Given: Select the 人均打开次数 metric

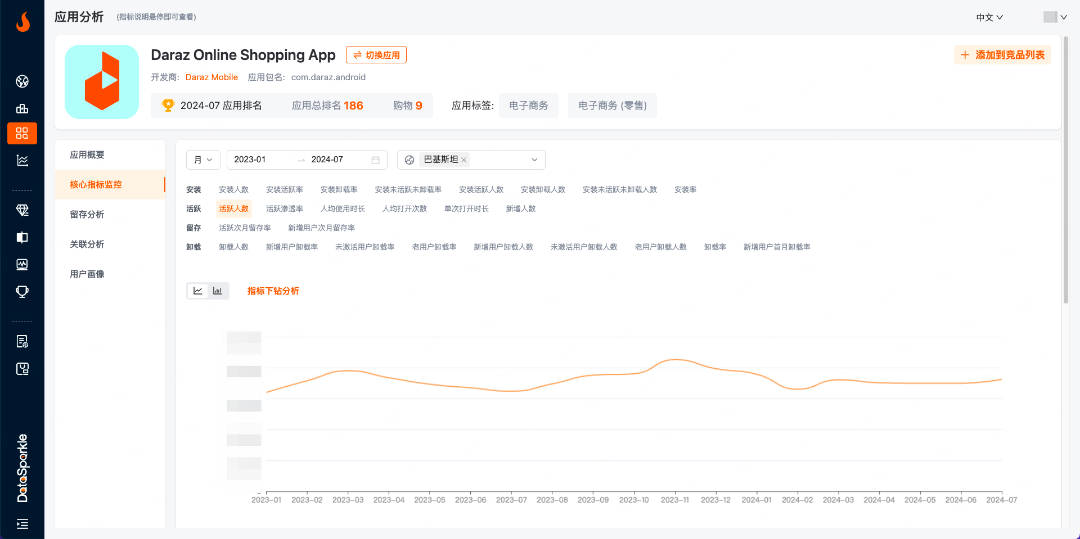Looking at the screenshot, I should click(404, 209).
